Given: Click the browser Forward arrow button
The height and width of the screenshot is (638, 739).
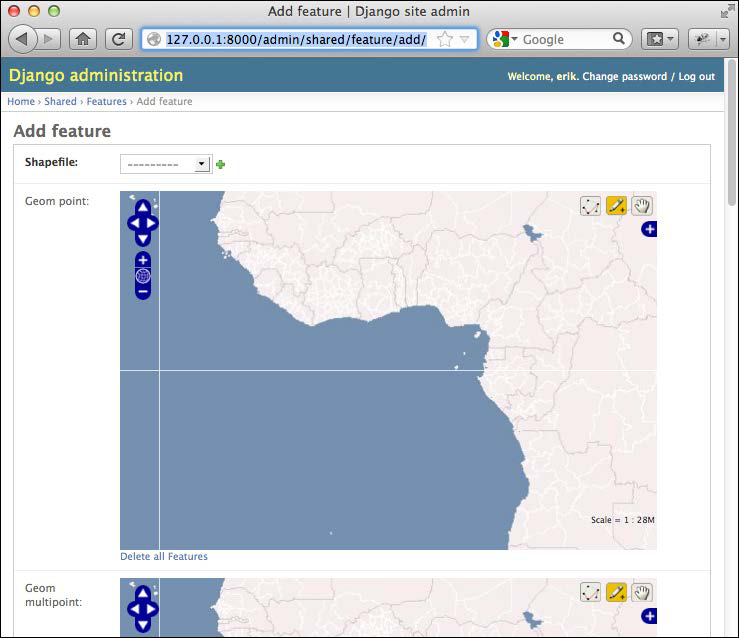Looking at the screenshot, I should point(48,39).
